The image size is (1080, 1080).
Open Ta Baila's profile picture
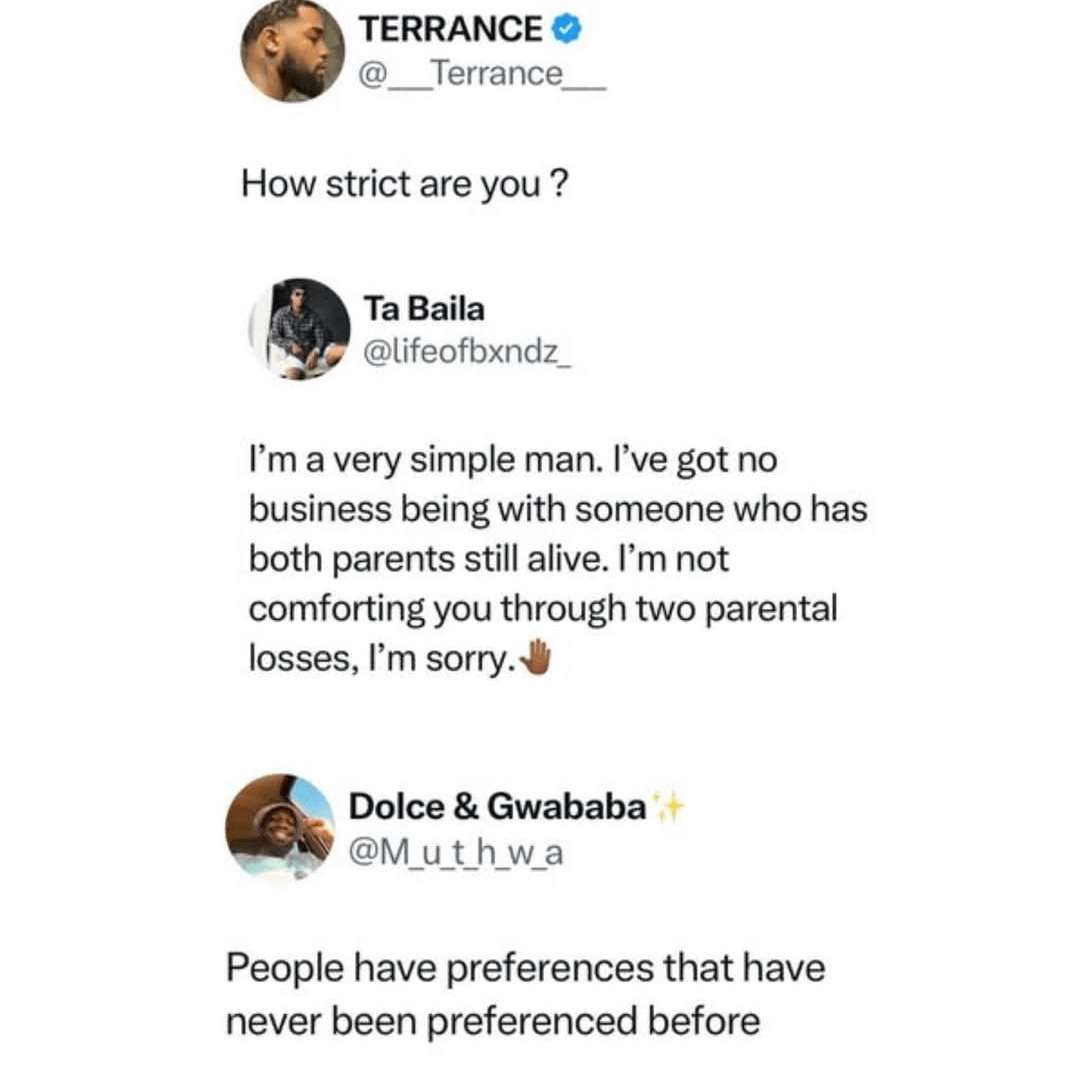click(x=299, y=329)
